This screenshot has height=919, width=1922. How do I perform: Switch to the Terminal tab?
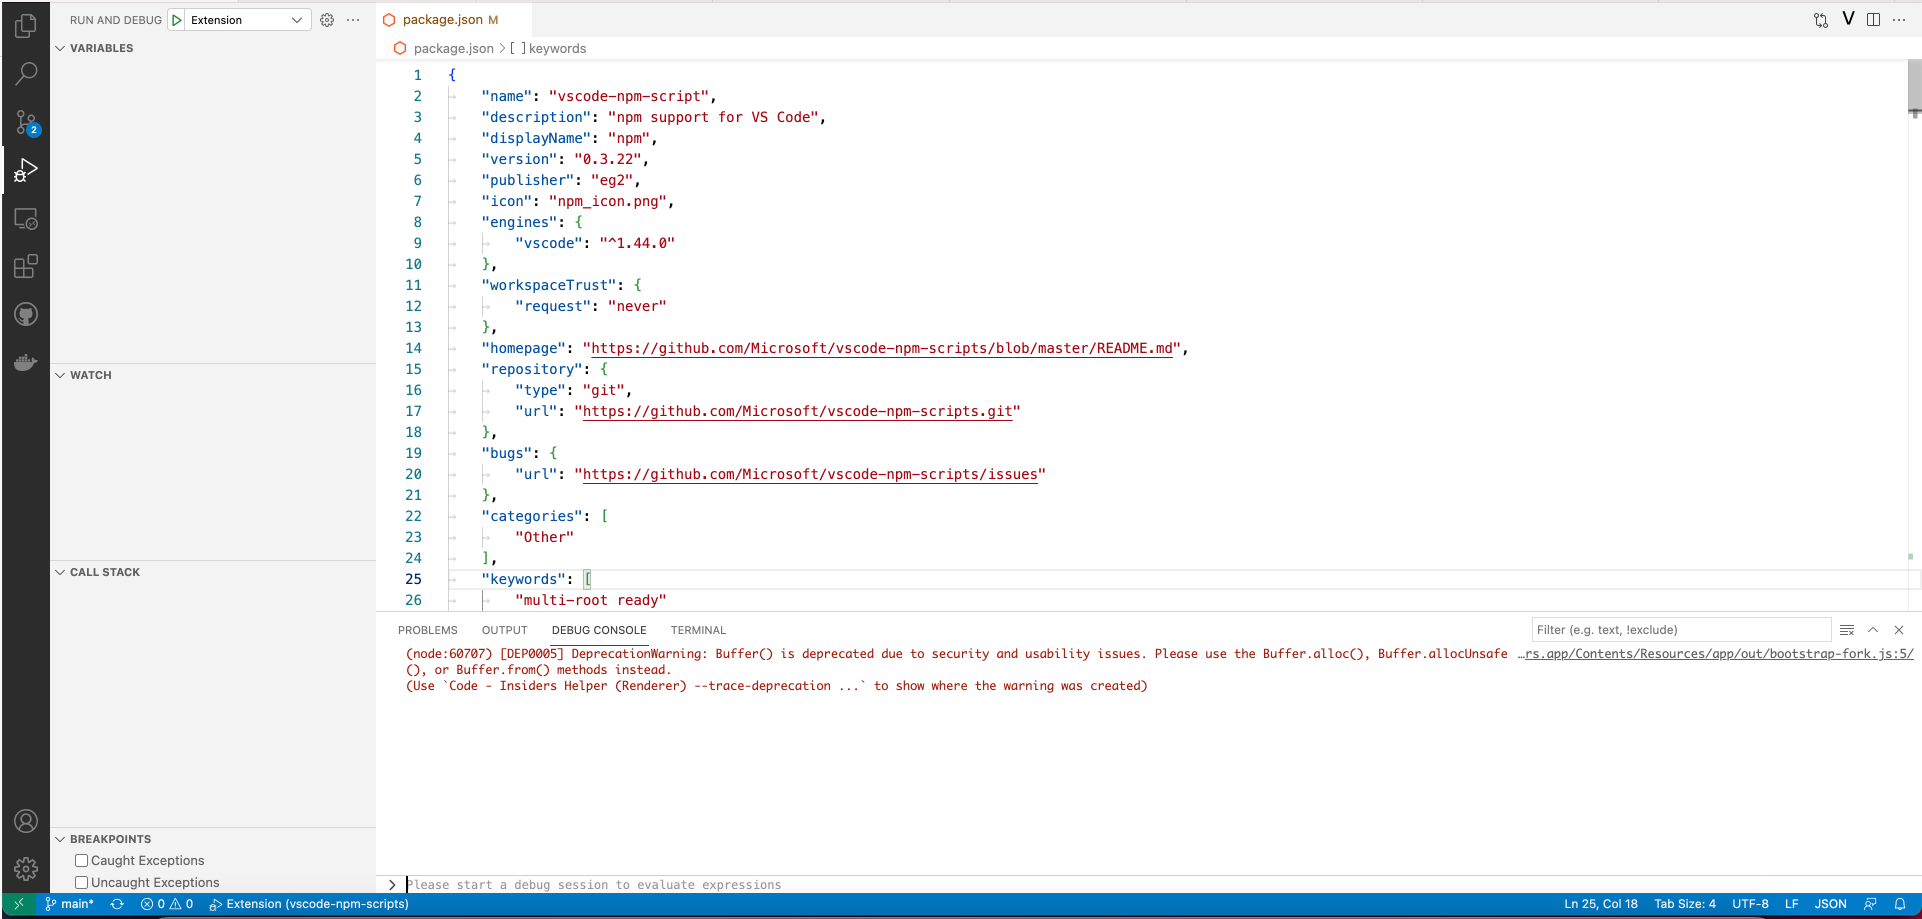coord(697,629)
